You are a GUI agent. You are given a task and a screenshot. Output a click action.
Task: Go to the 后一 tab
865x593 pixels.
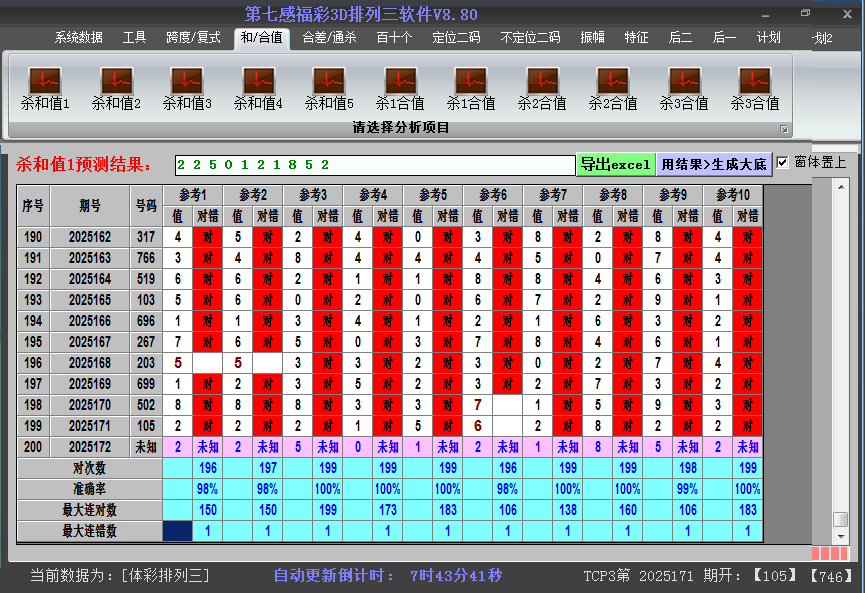pyautogui.click(x=724, y=38)
